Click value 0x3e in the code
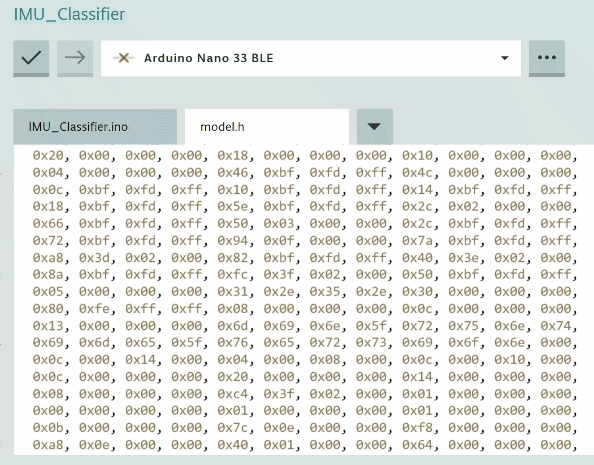Image resolution: width=594 pixels, height=465 pixels. click(x=464, y=257)
